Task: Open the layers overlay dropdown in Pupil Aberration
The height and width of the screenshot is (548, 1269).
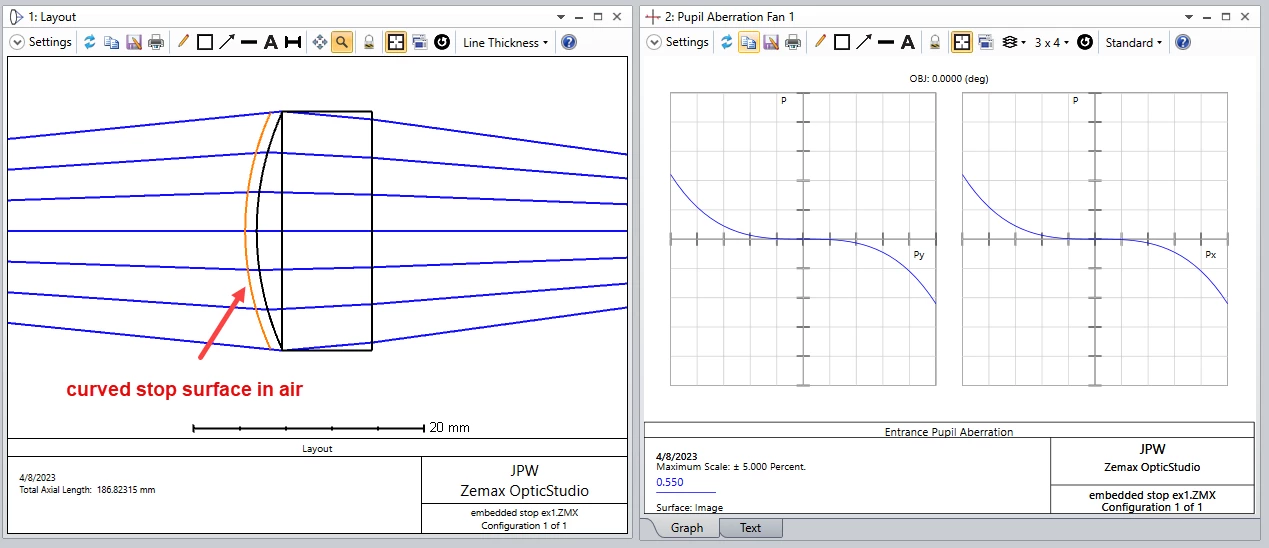Action: pyautogui.click(x=1012, y=42)
